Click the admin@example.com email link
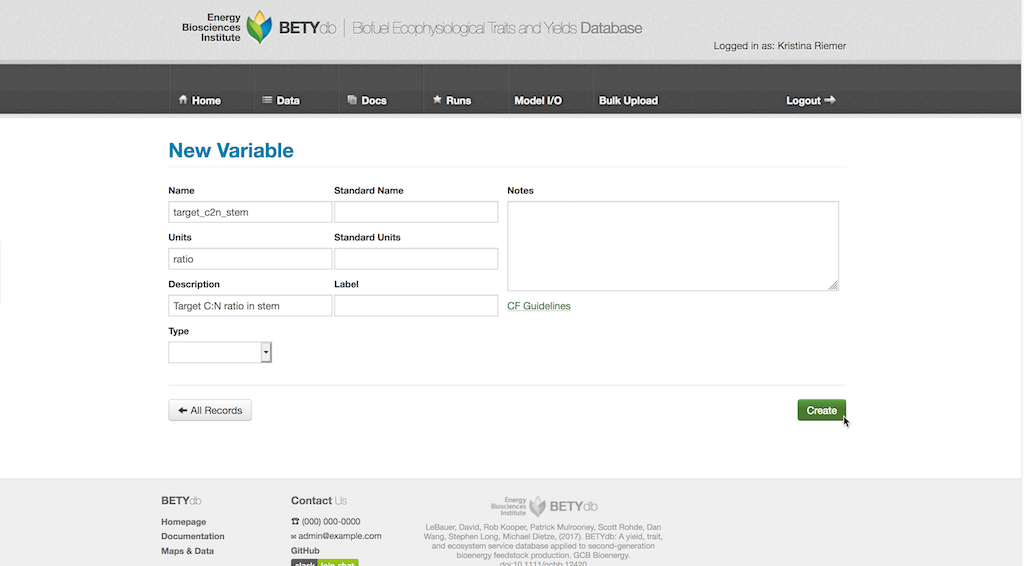Screen dimensions: 1024x566 (339, 536)
